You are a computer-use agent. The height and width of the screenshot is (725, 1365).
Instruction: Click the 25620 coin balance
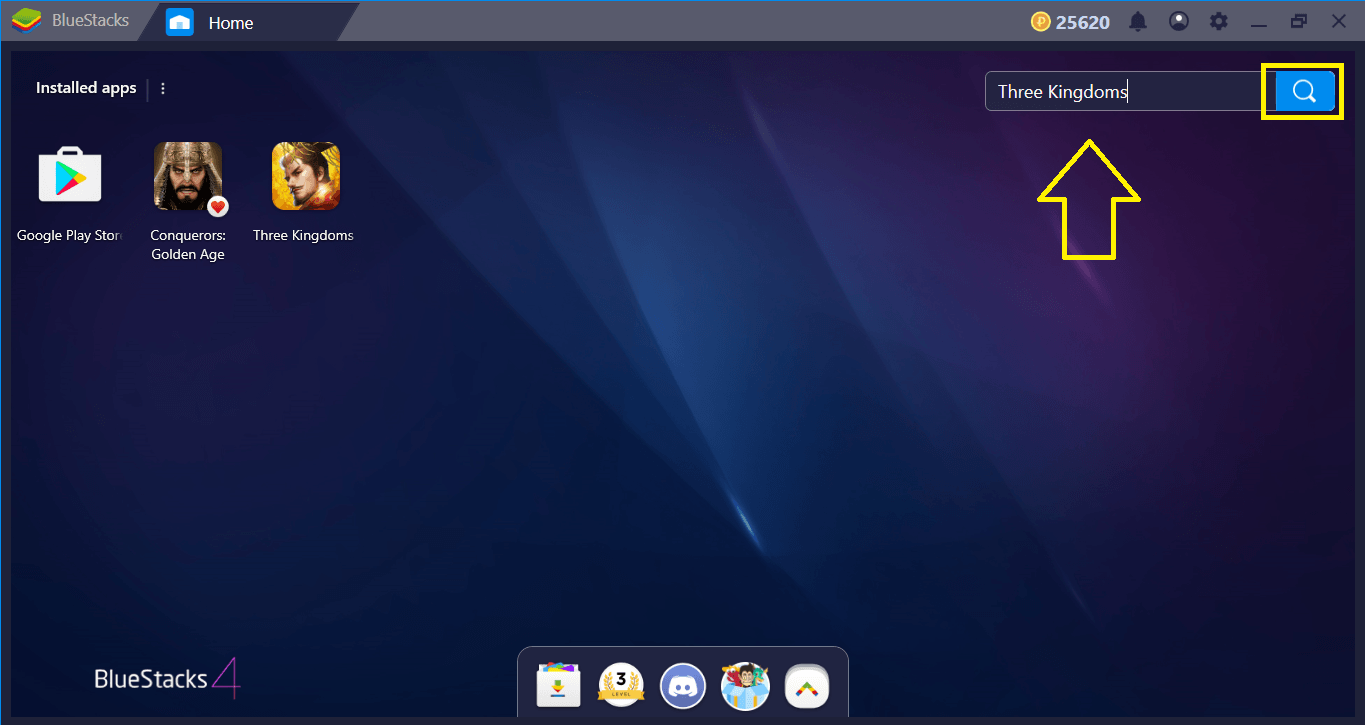(1071, 22)
